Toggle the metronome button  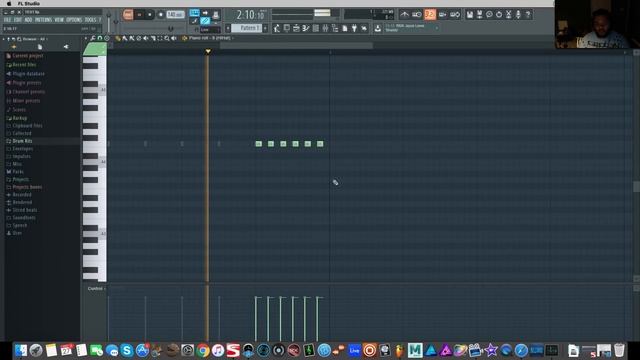(x=404, y=15)
